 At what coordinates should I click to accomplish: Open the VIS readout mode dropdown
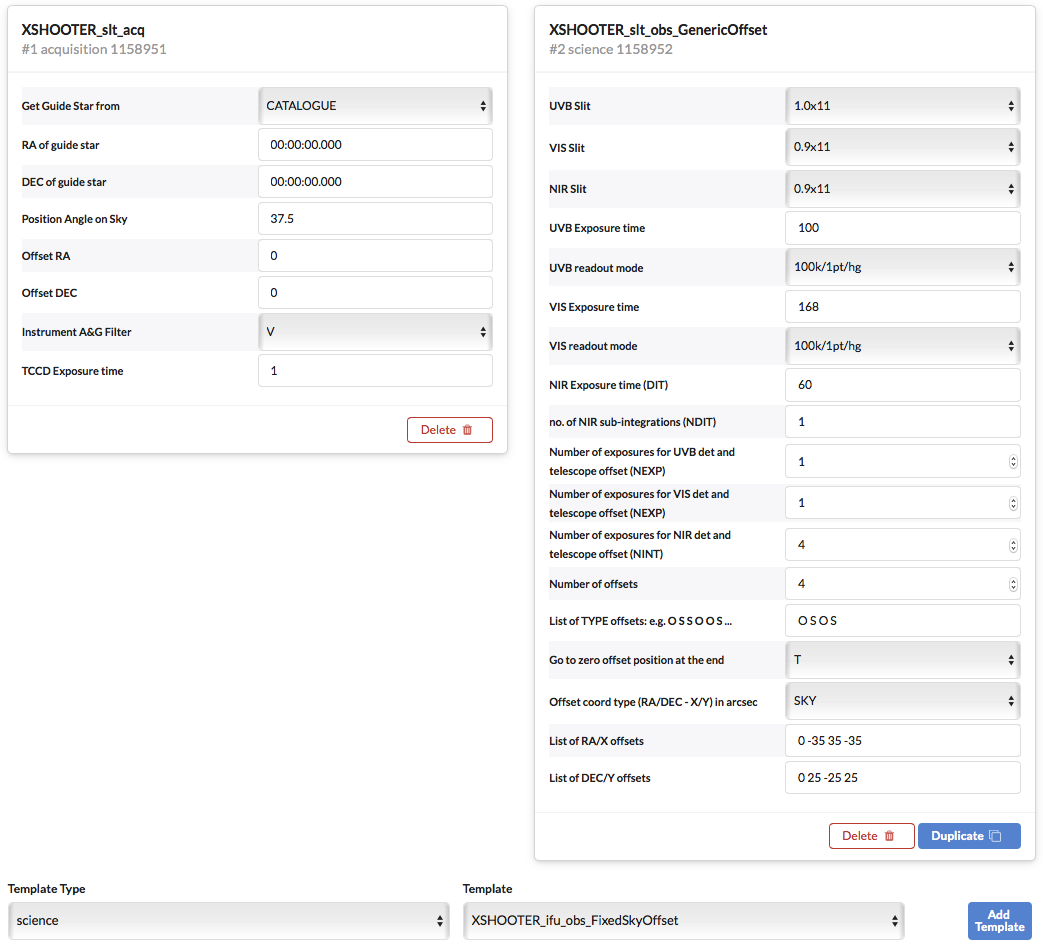(902, 346)
